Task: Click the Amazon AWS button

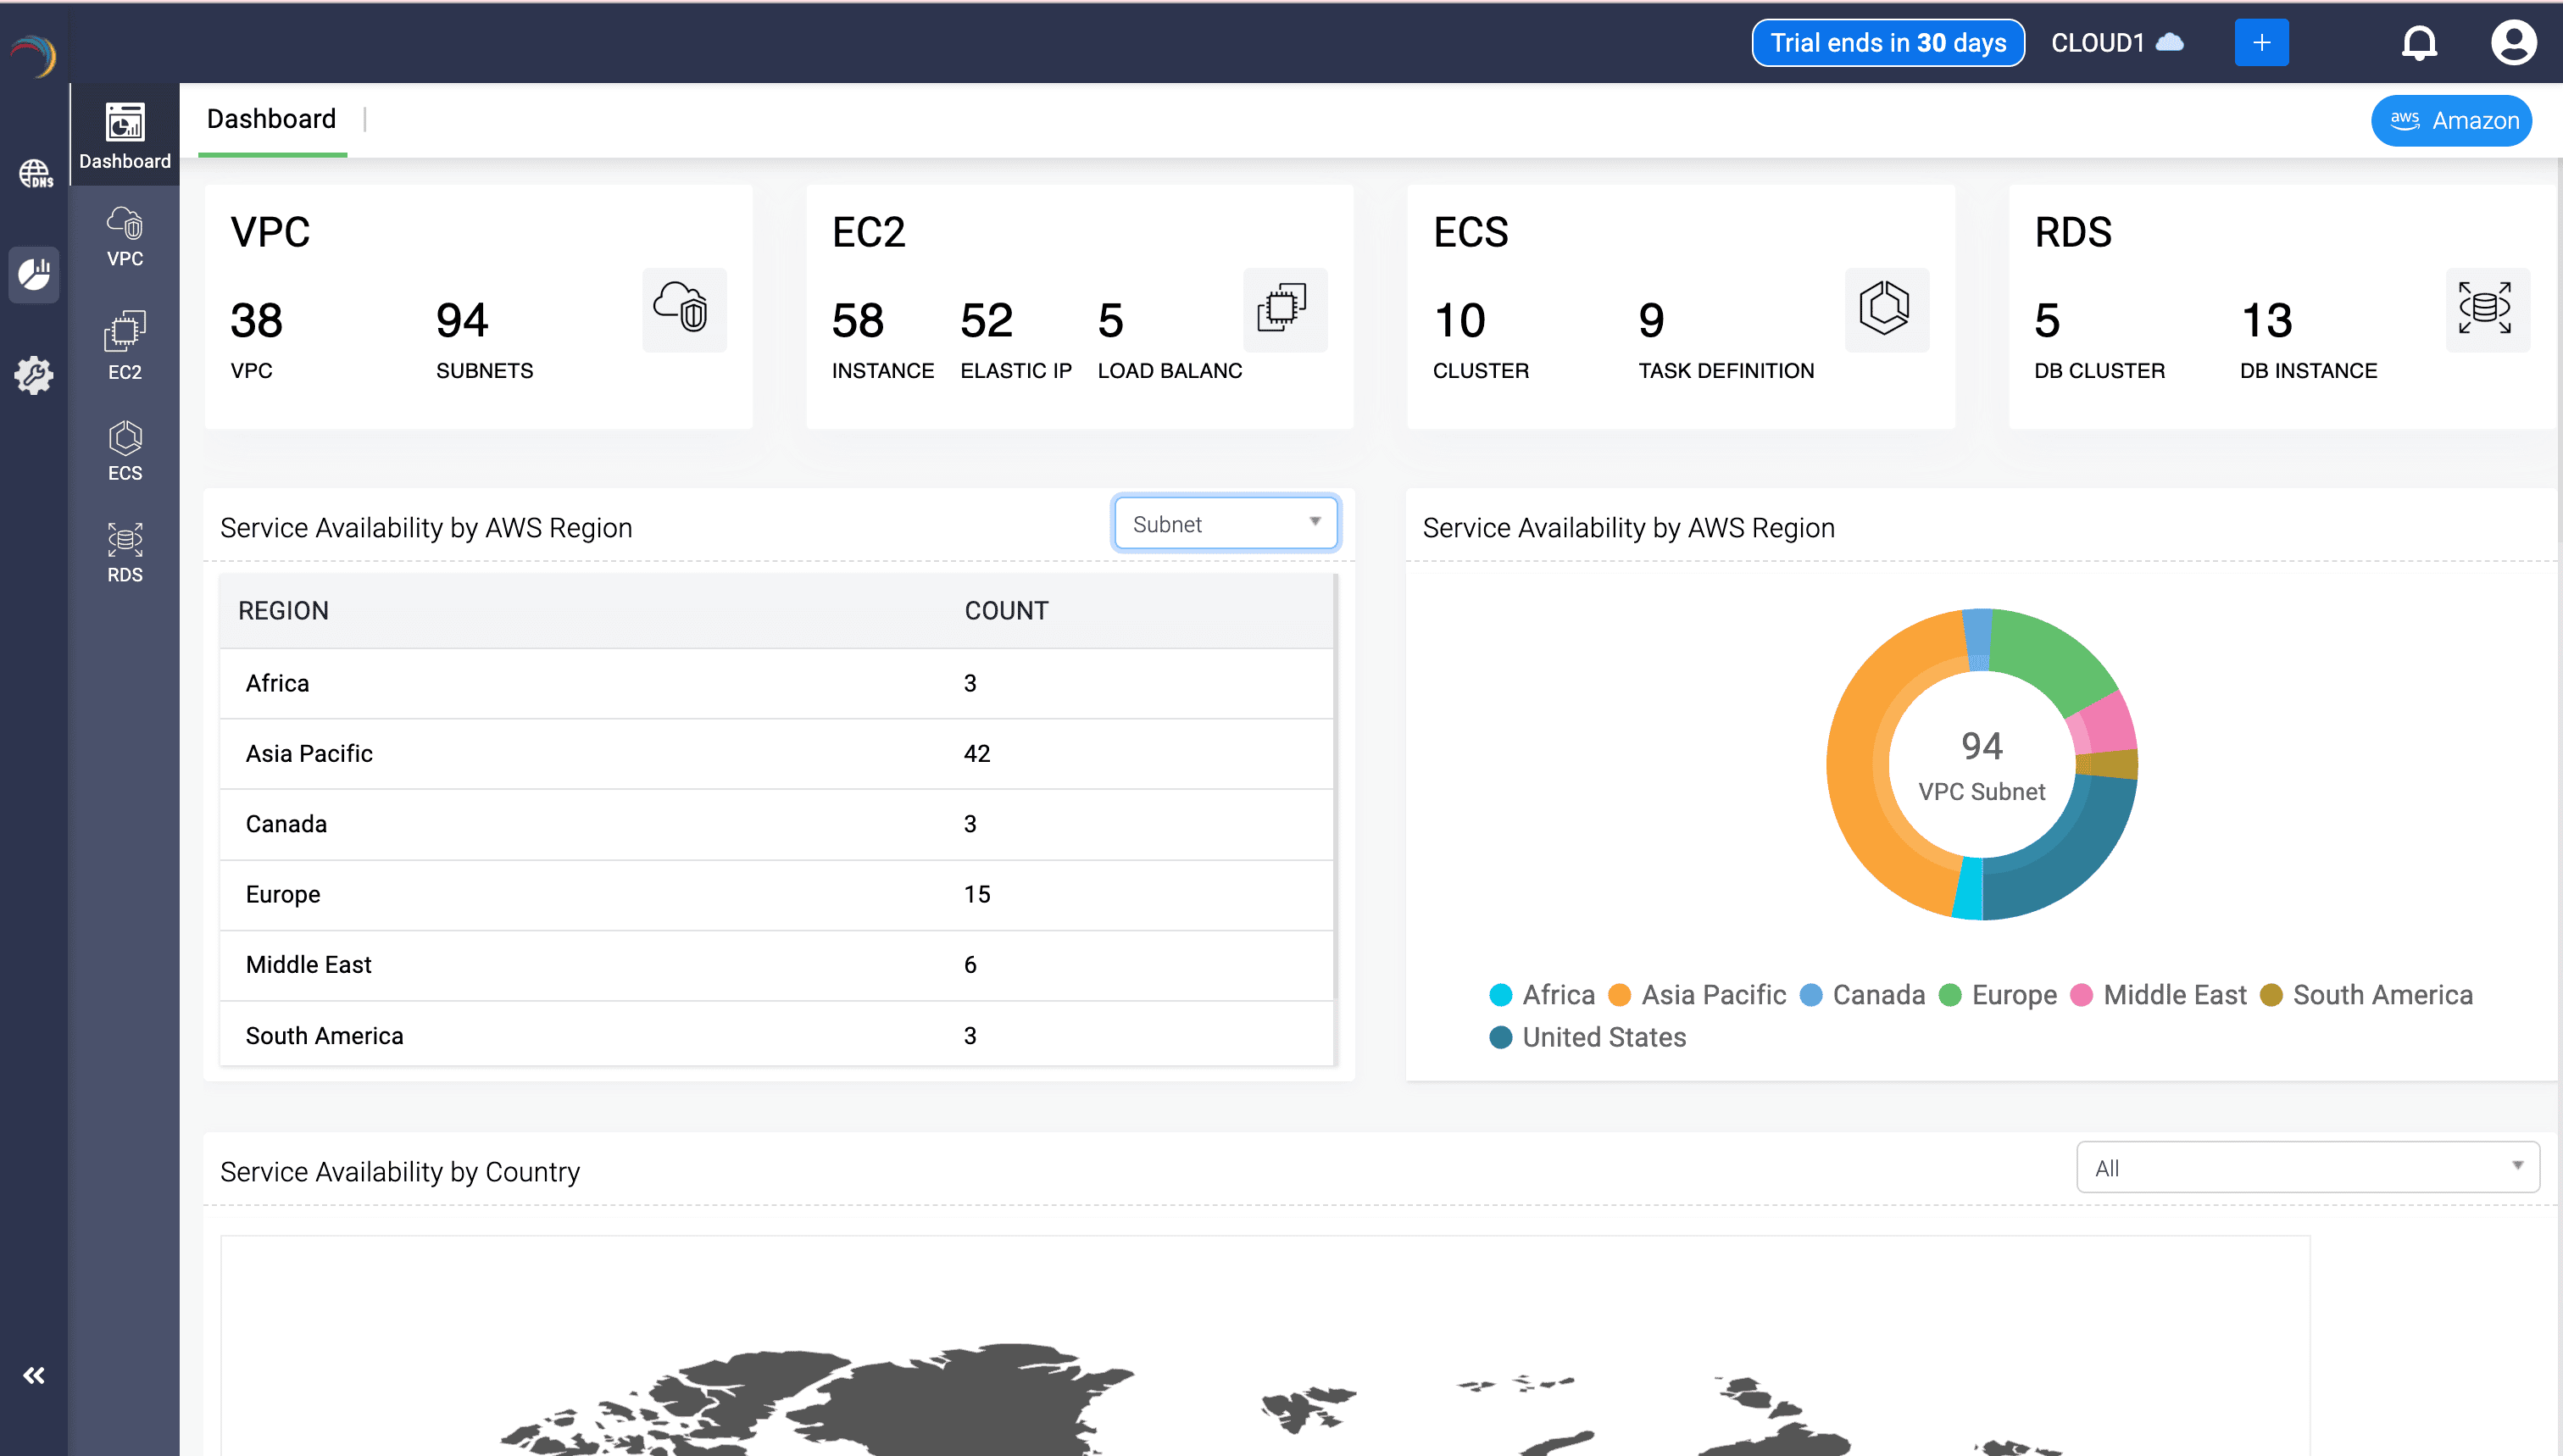Action: pos(2451,120)
